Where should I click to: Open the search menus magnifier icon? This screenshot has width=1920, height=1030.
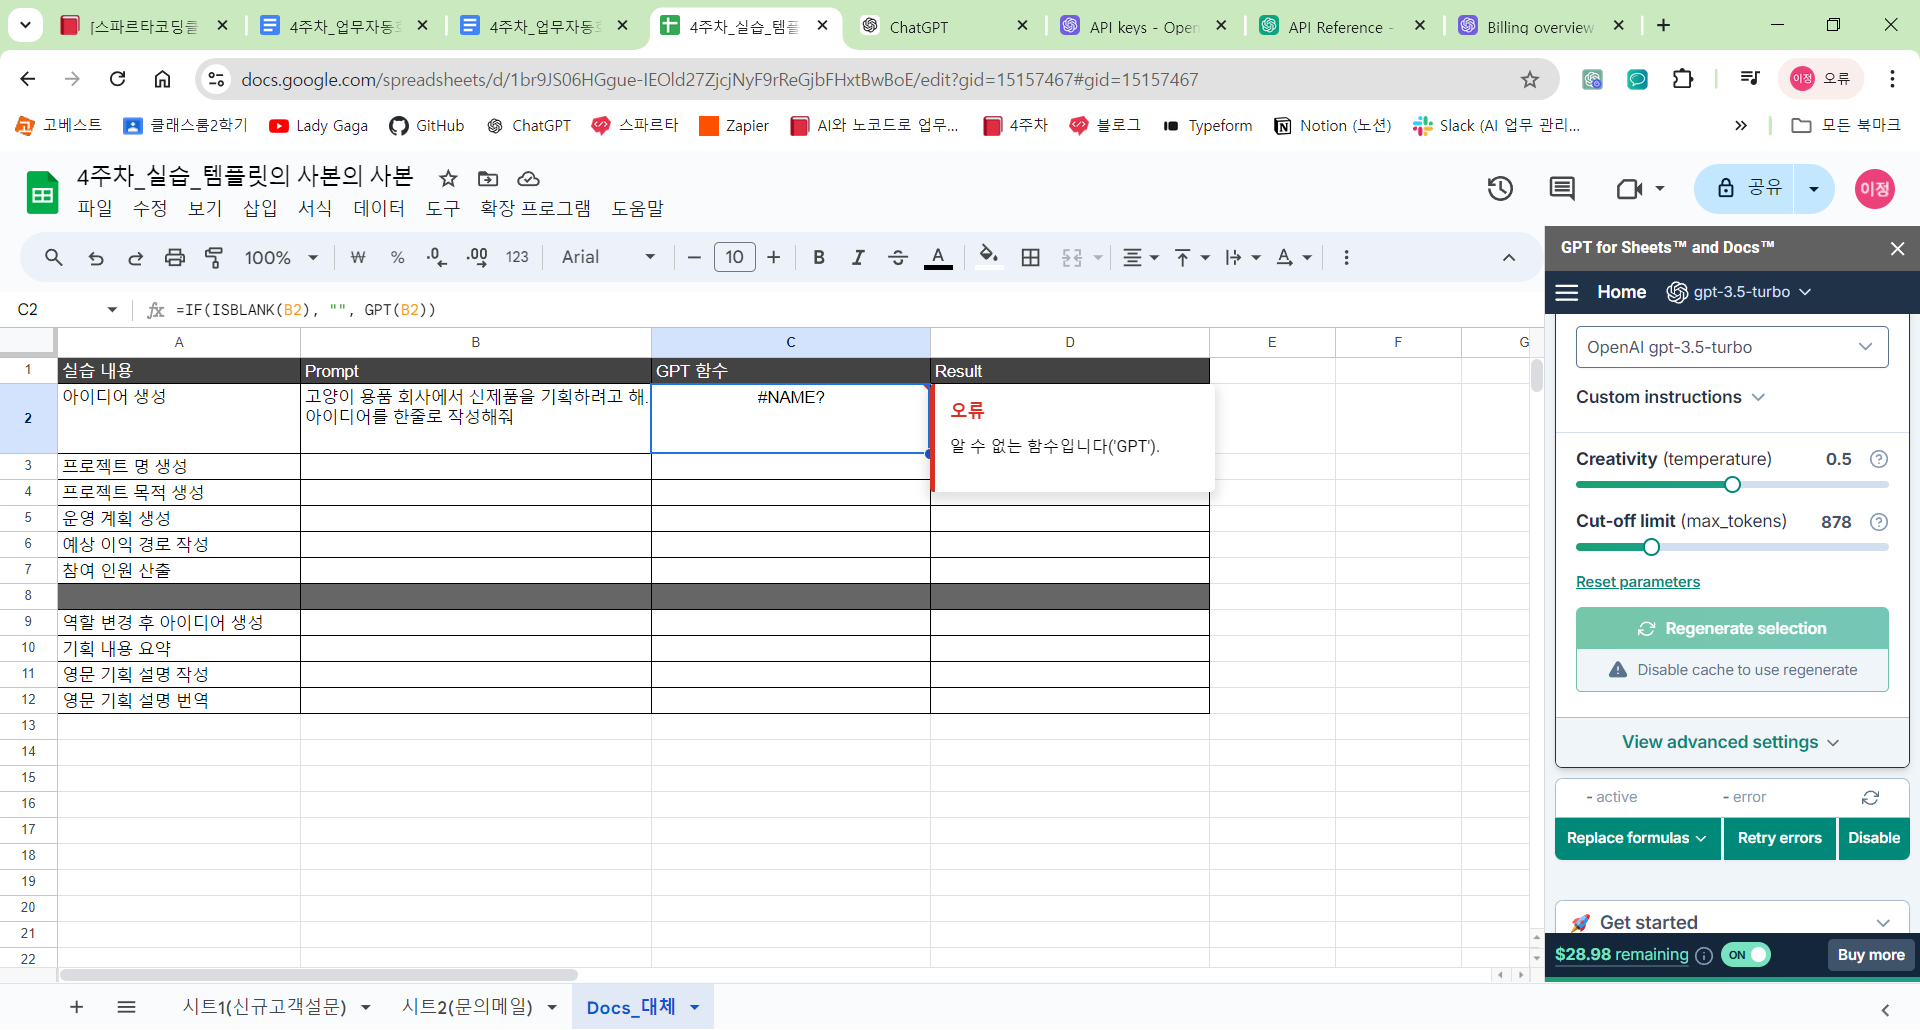(x=54, y=258)
